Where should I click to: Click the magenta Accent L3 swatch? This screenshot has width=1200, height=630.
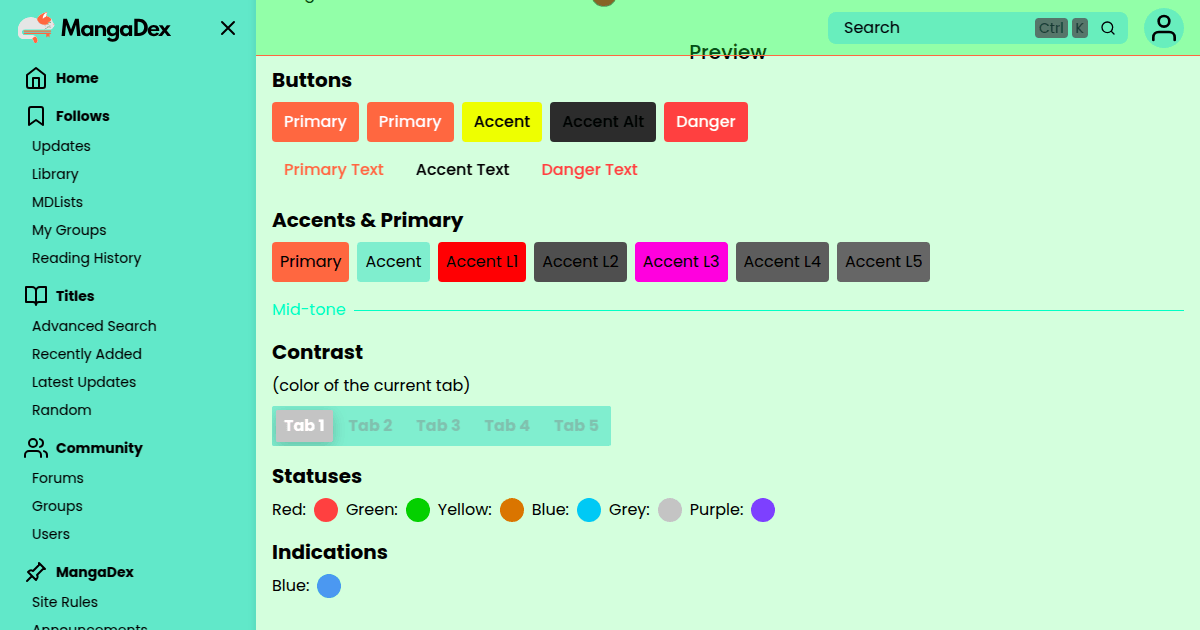[681, 262]
